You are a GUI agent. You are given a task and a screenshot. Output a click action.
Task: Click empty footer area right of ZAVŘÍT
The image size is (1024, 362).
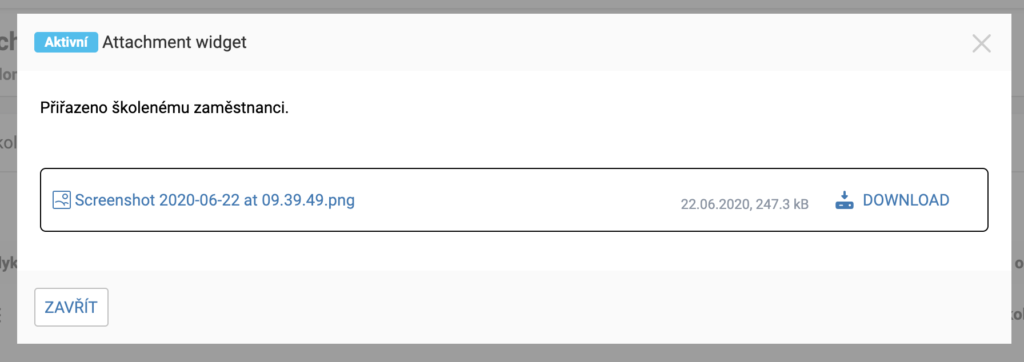(x=555, y=307)
